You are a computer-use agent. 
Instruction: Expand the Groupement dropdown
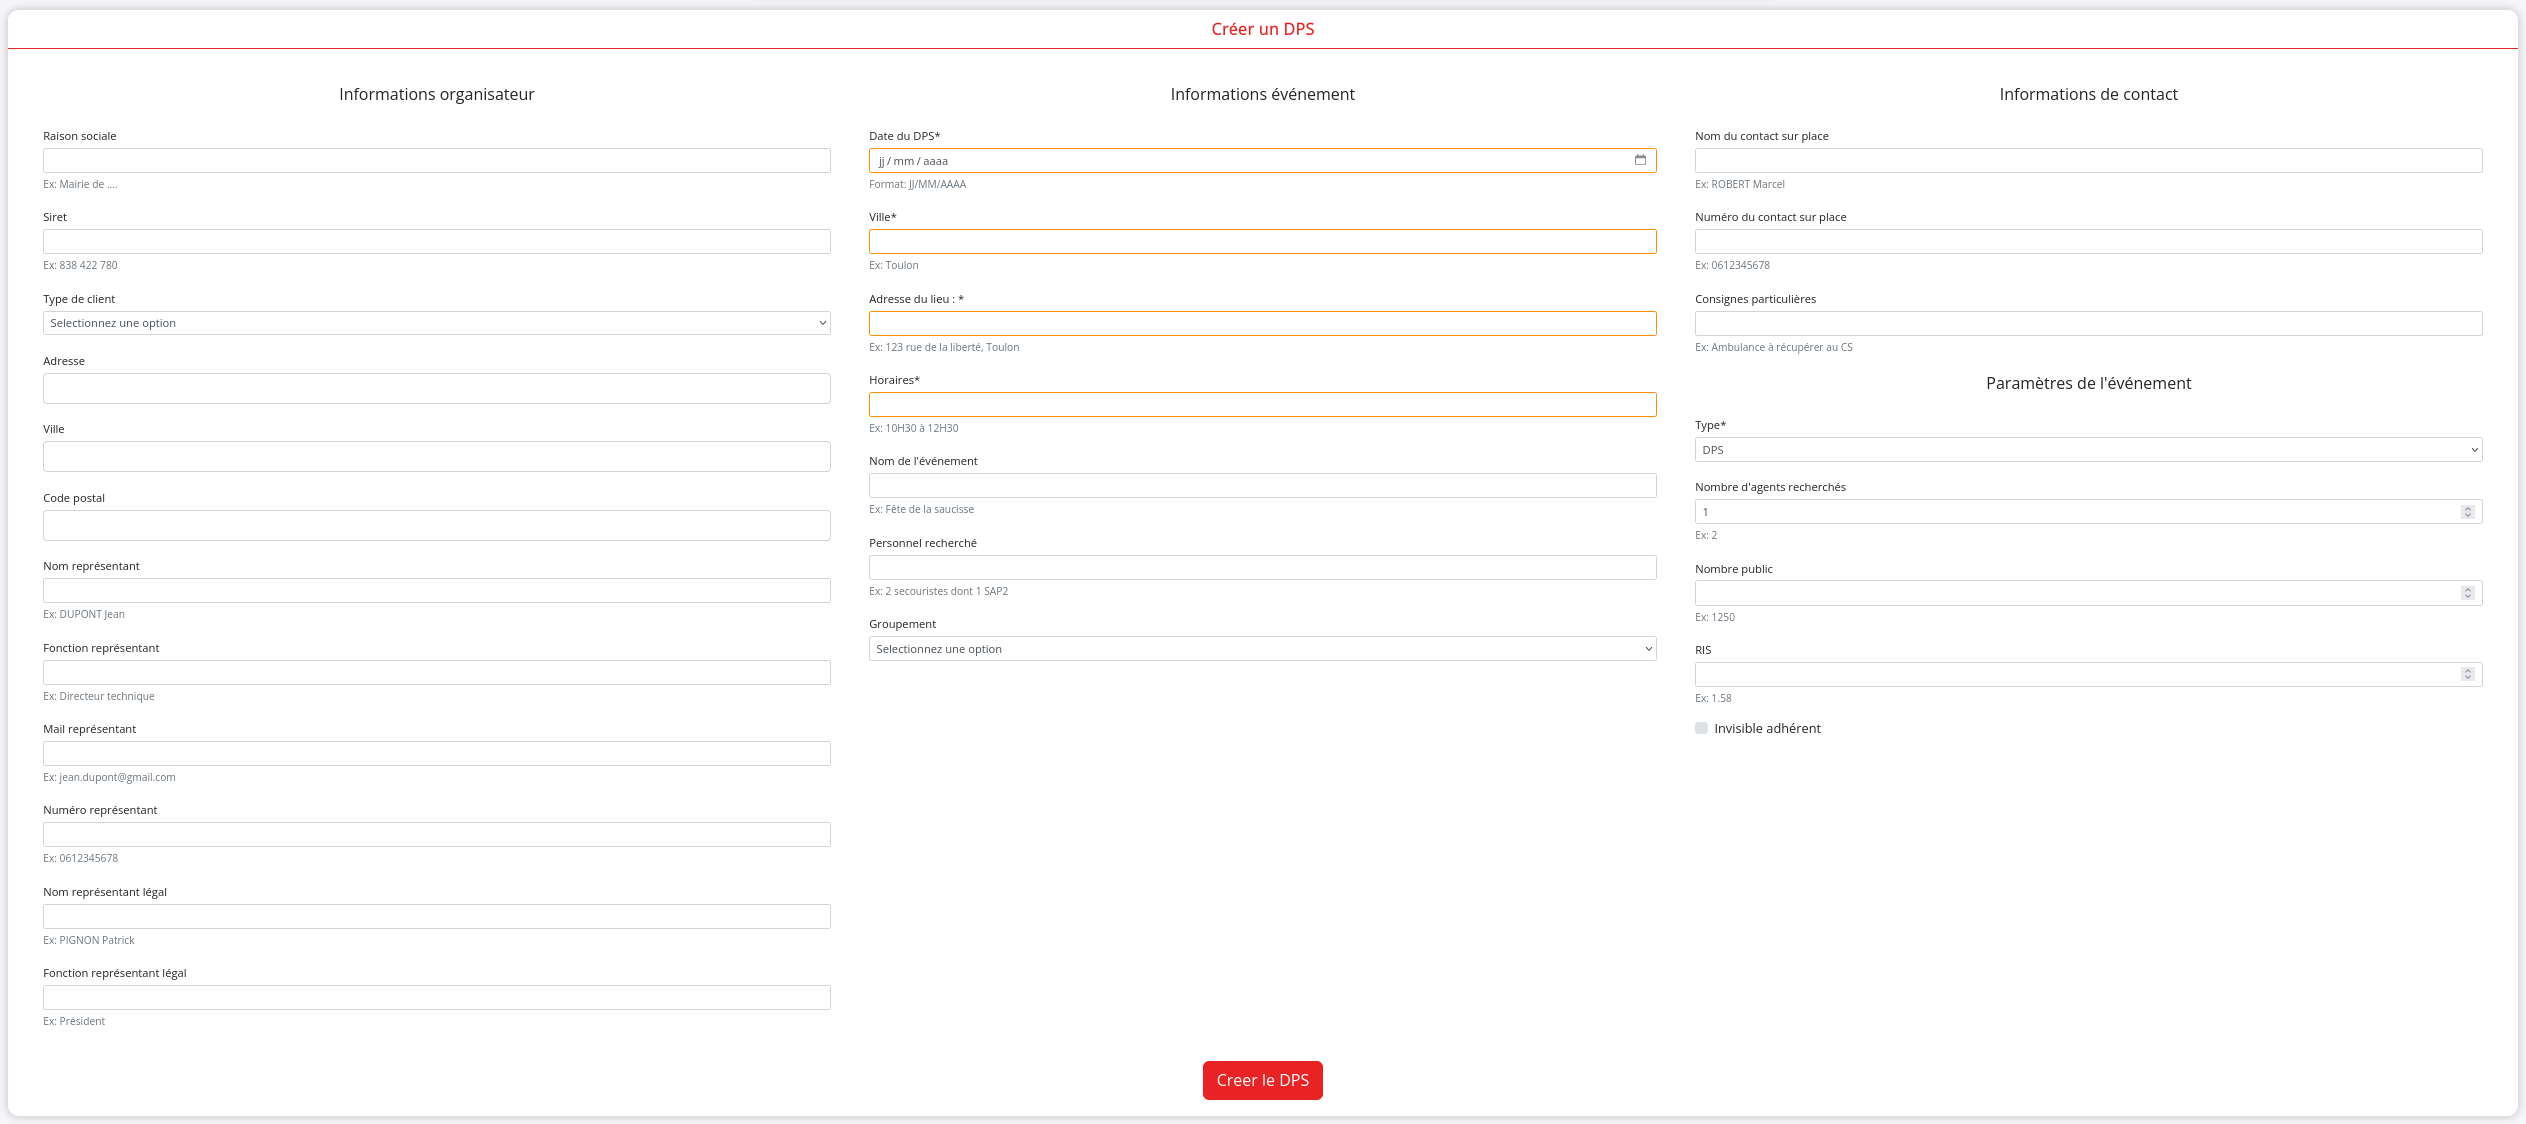click(1262, 649)
